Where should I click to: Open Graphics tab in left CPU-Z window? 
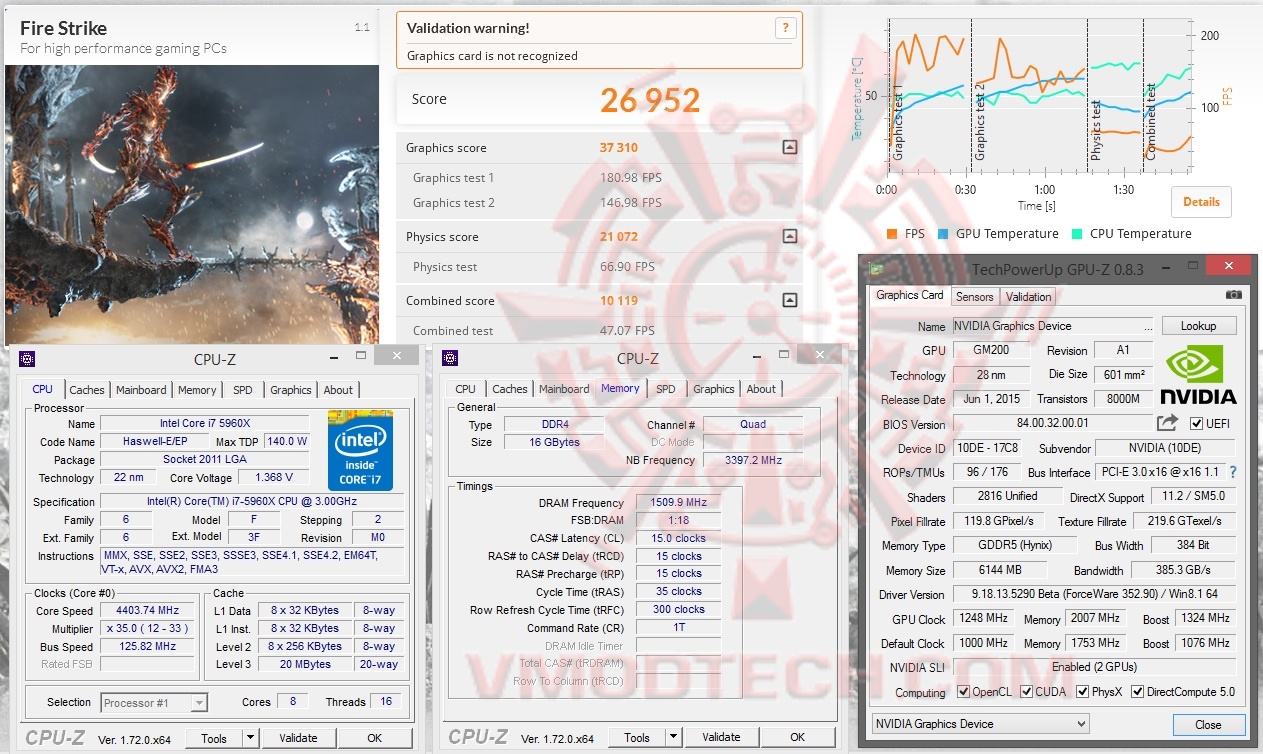tap(291, 390)
